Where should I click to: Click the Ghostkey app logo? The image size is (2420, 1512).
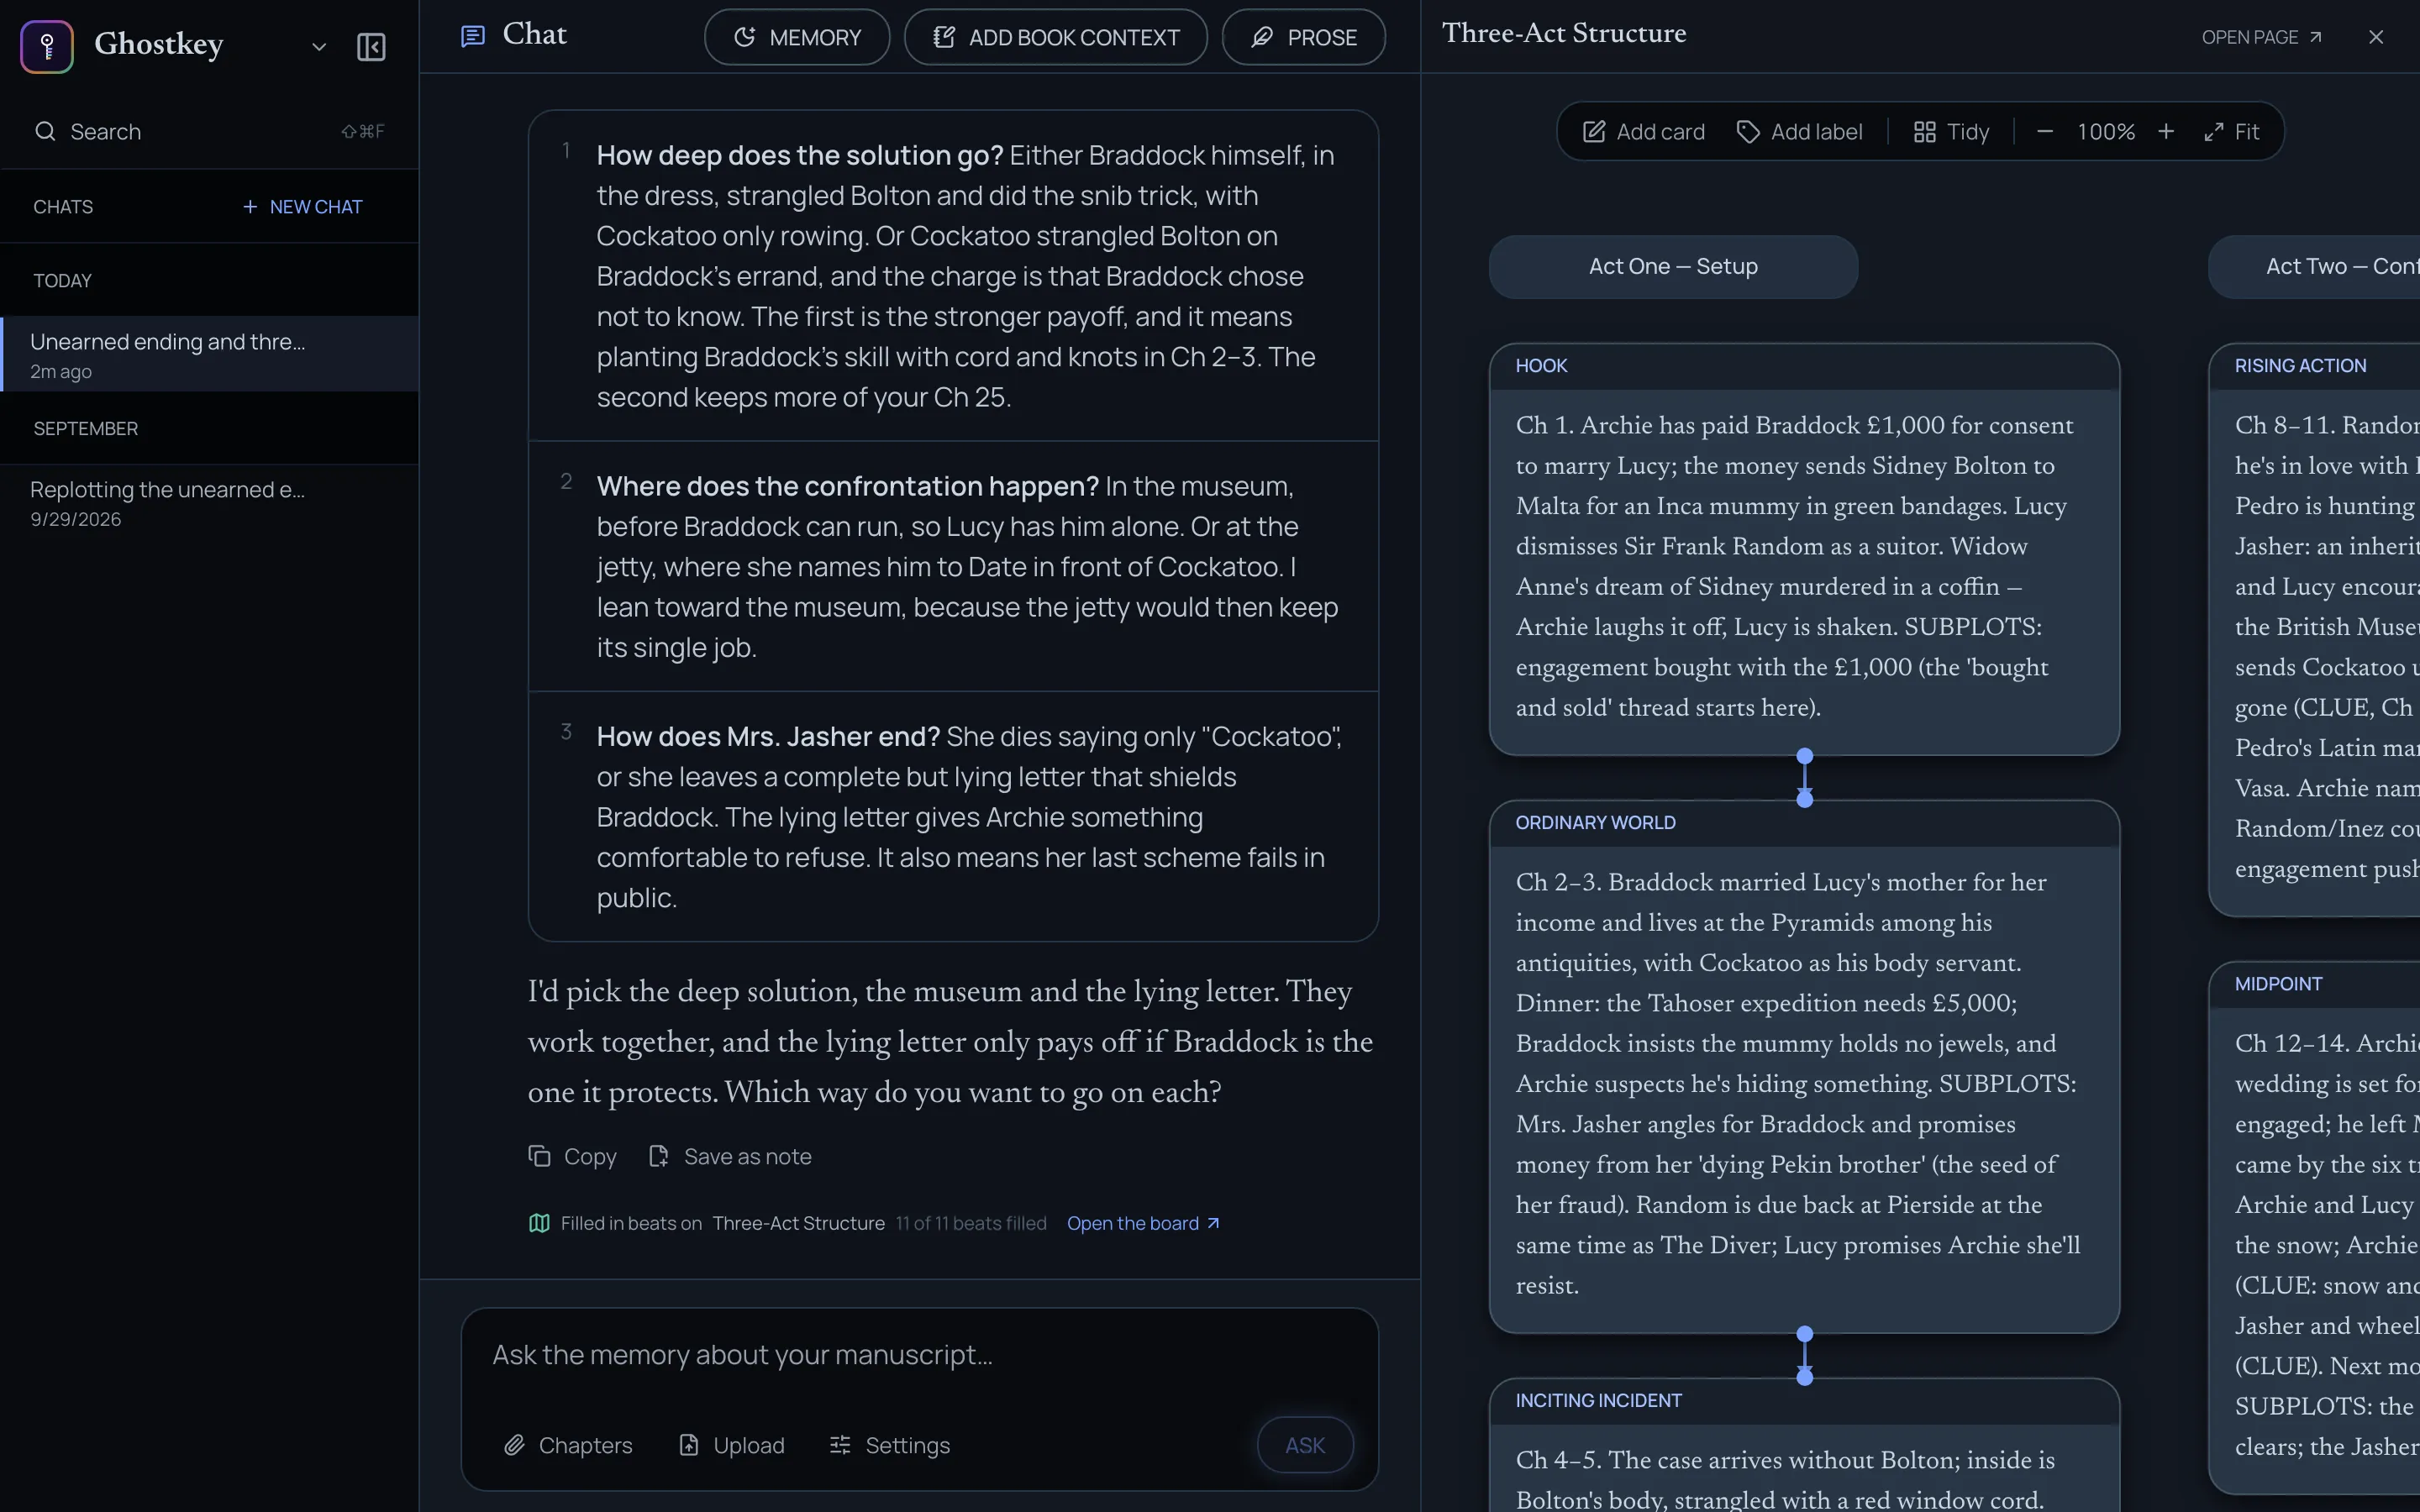coord(47,46)
